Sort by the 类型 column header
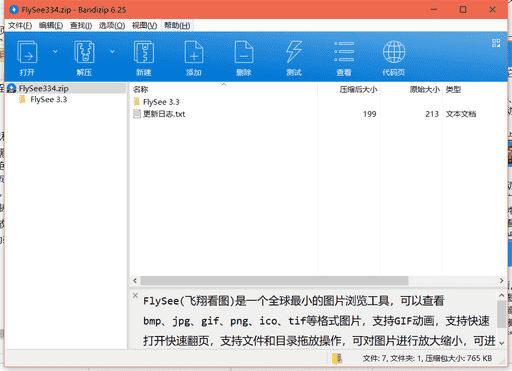Image resolution: width=512 pixels, height=371 pixels. [454, 89]
